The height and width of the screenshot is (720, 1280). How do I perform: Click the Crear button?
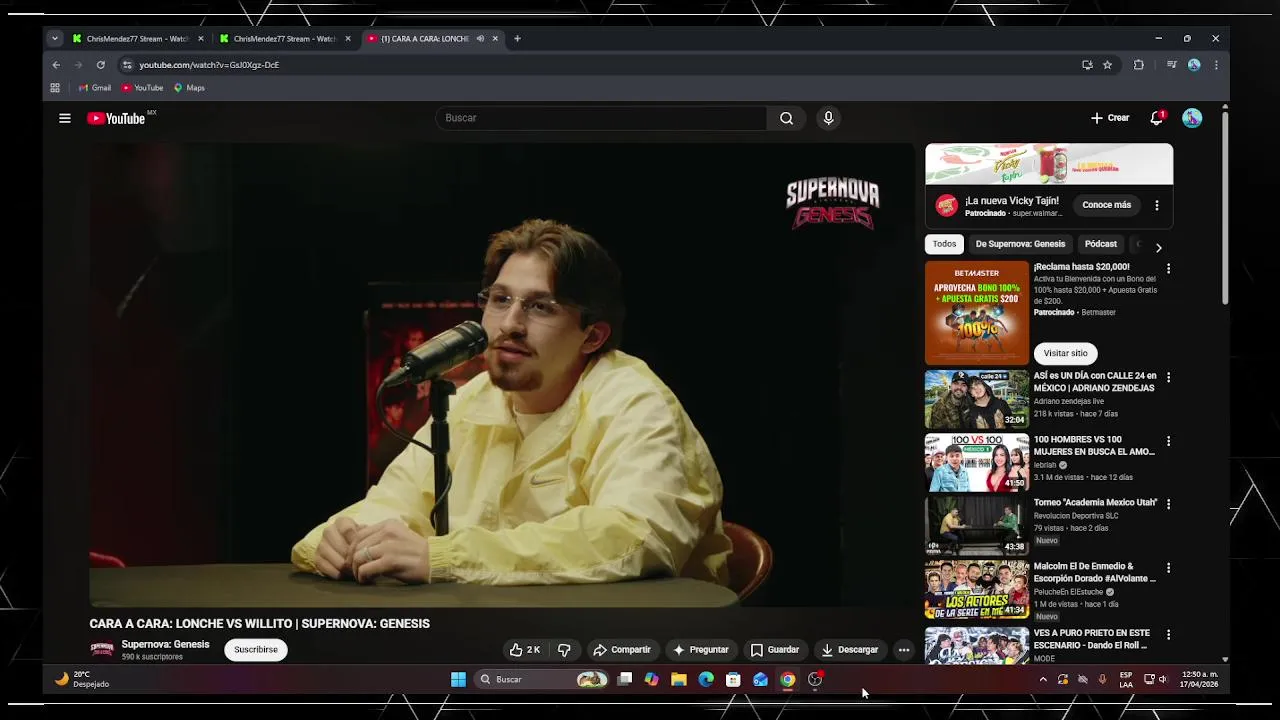point(1110,118)
